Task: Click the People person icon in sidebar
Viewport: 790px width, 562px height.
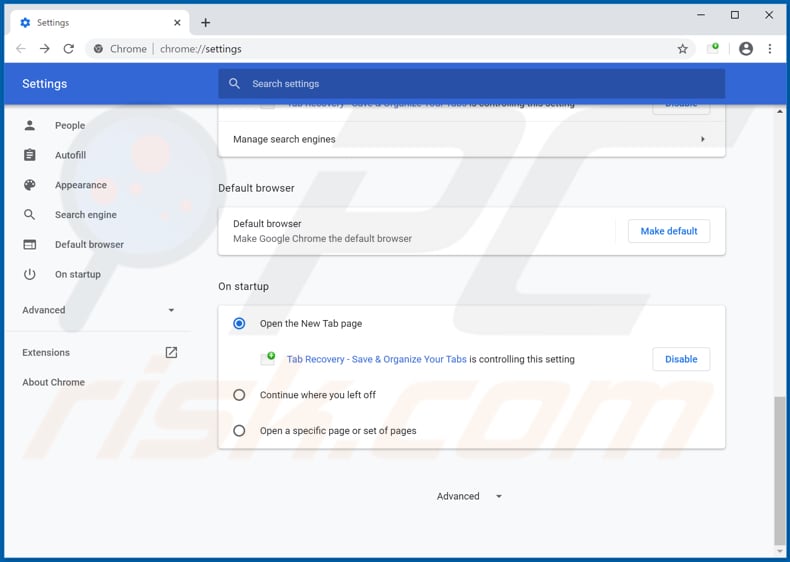Action: tap(30, 125)
